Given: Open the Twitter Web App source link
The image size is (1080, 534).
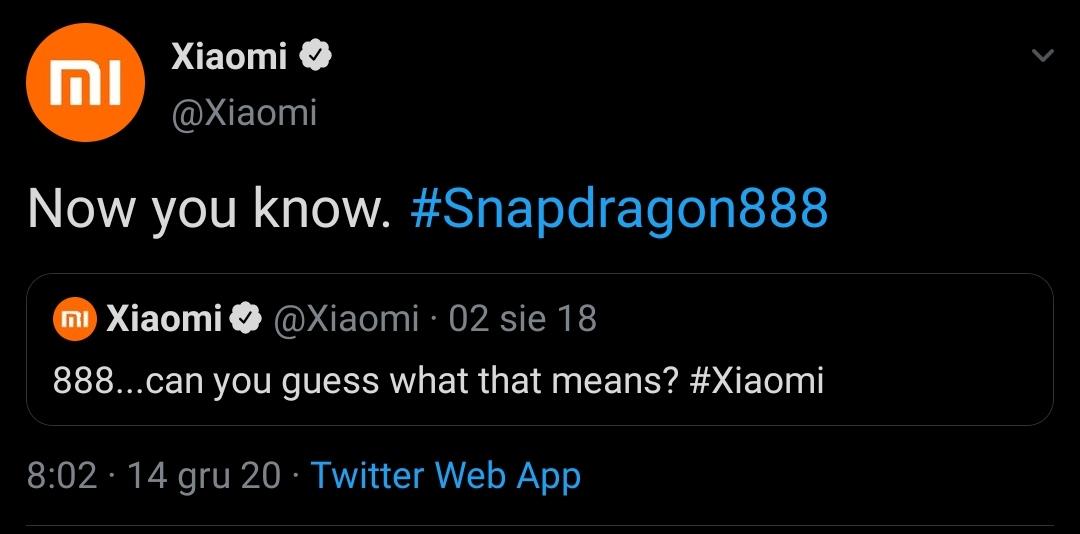Looking at the screenshot, I should click(x=445, y=475).
